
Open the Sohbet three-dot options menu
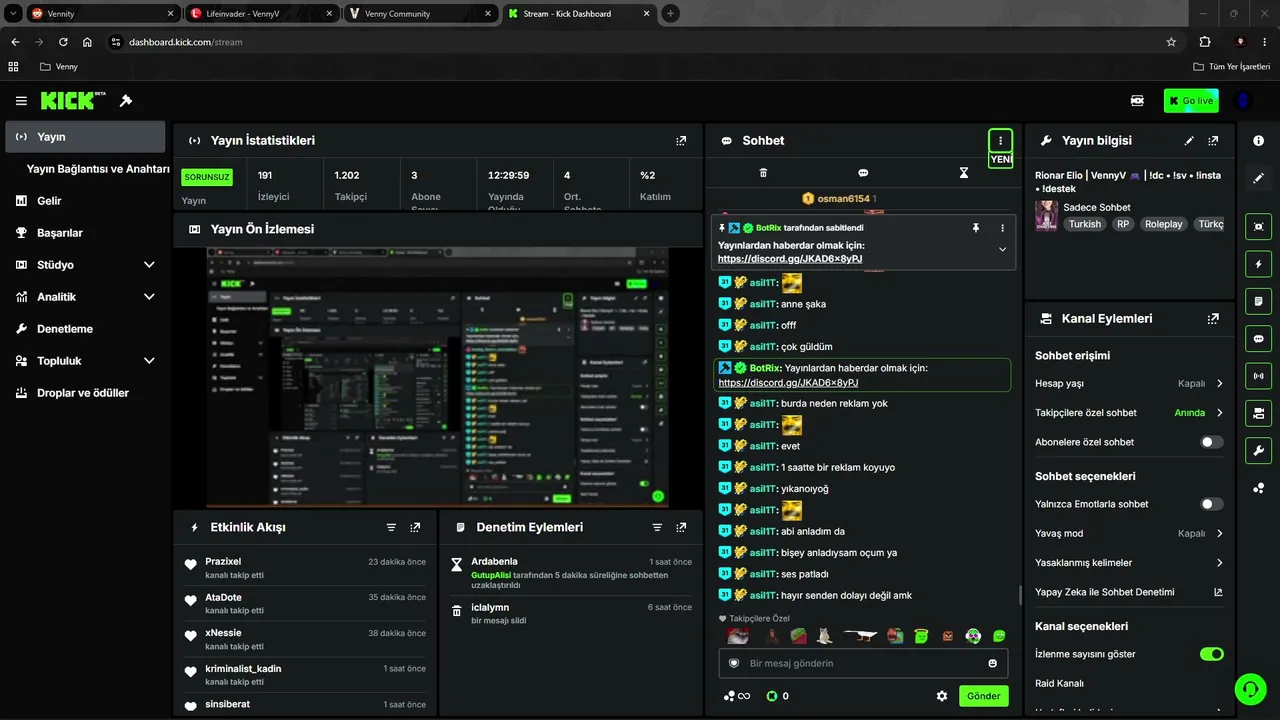[1000, 140]
